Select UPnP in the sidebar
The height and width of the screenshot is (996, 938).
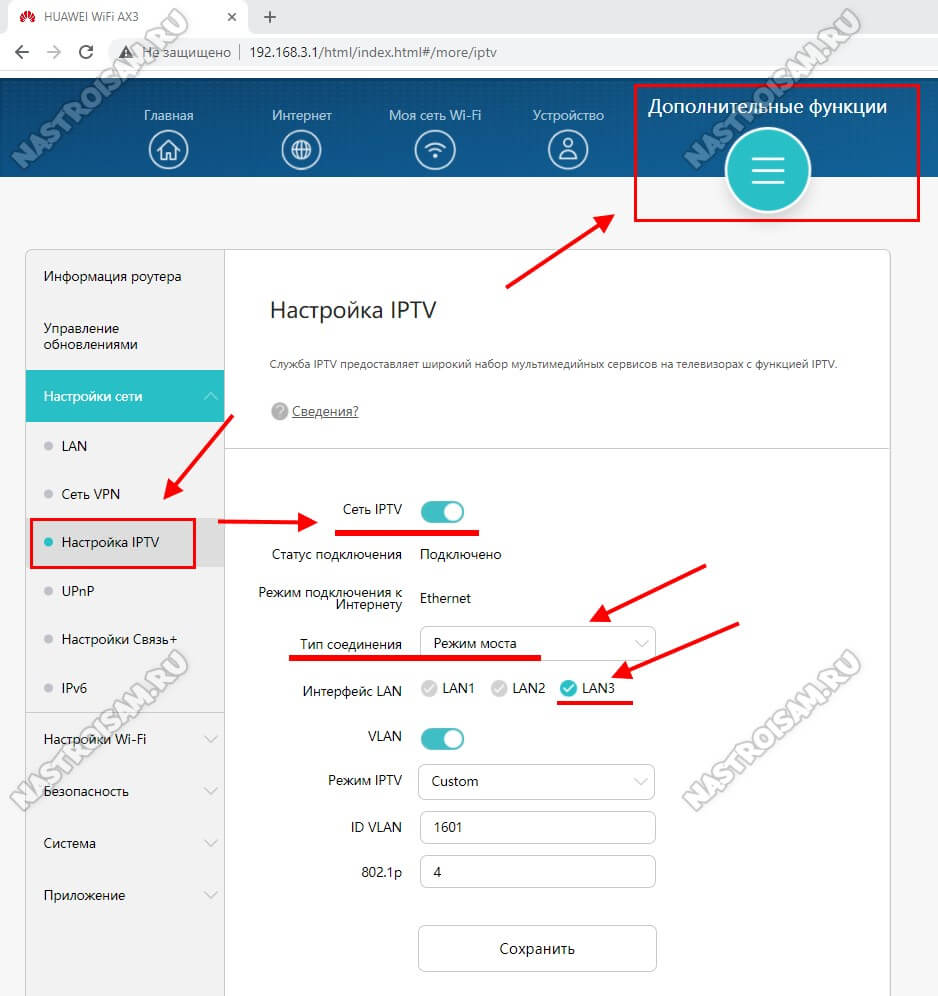[x=76, y=591]
